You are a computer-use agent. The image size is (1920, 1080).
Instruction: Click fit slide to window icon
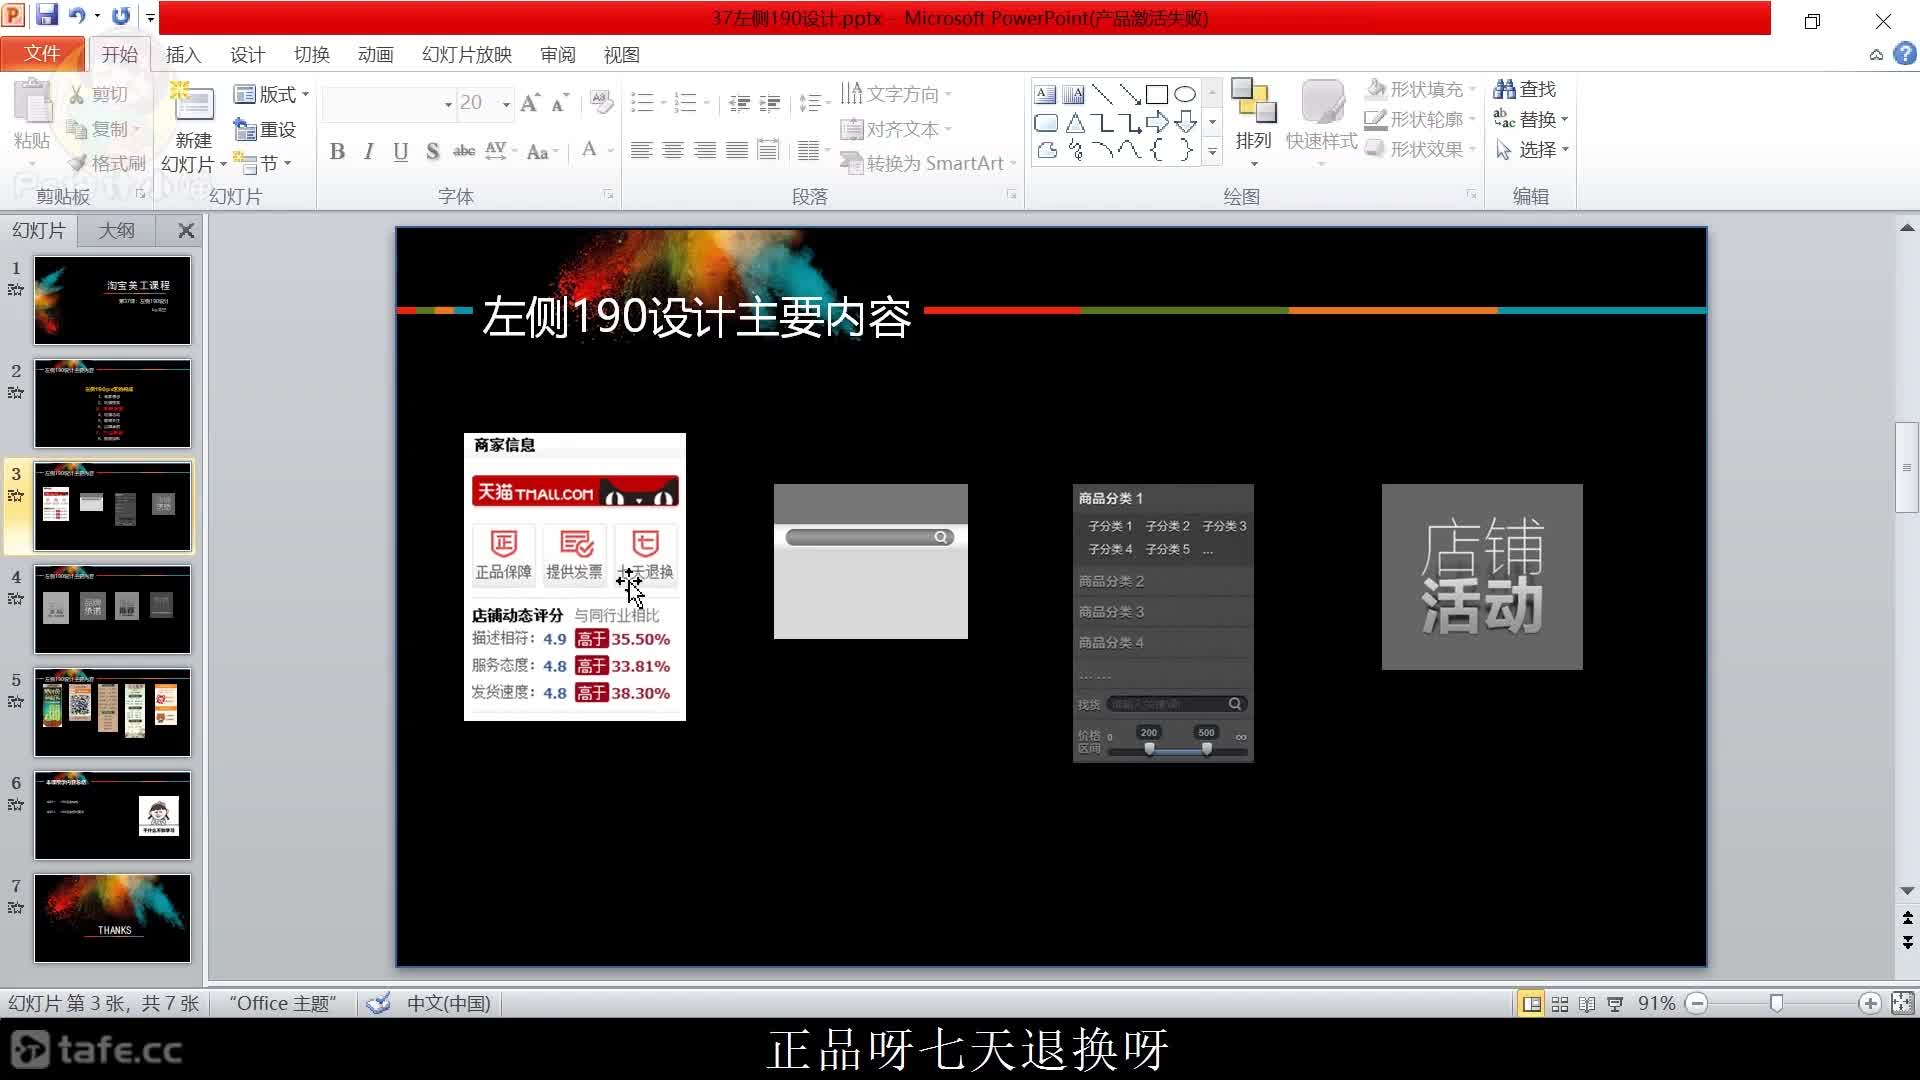tap(1902, 1003)
